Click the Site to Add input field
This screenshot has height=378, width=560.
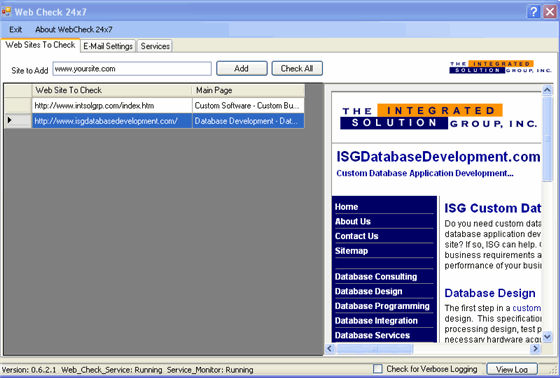[x=132, y=69]
